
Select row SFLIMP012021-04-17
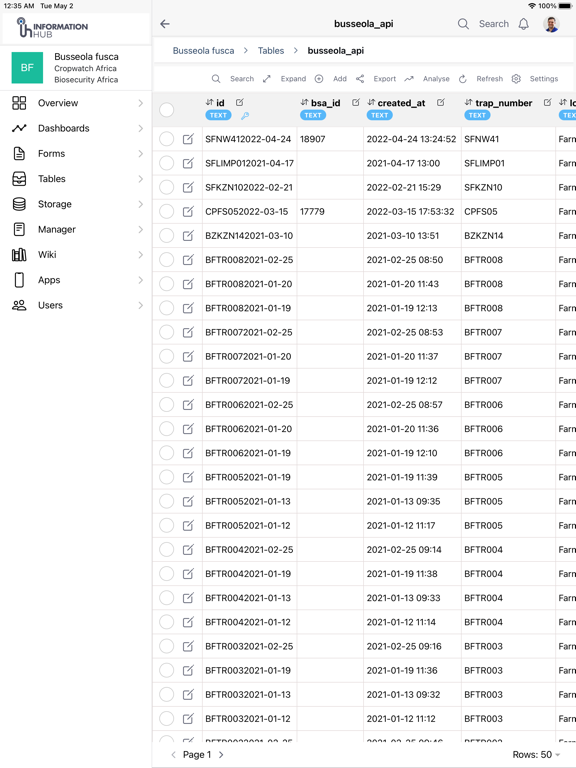pos(167,163)
